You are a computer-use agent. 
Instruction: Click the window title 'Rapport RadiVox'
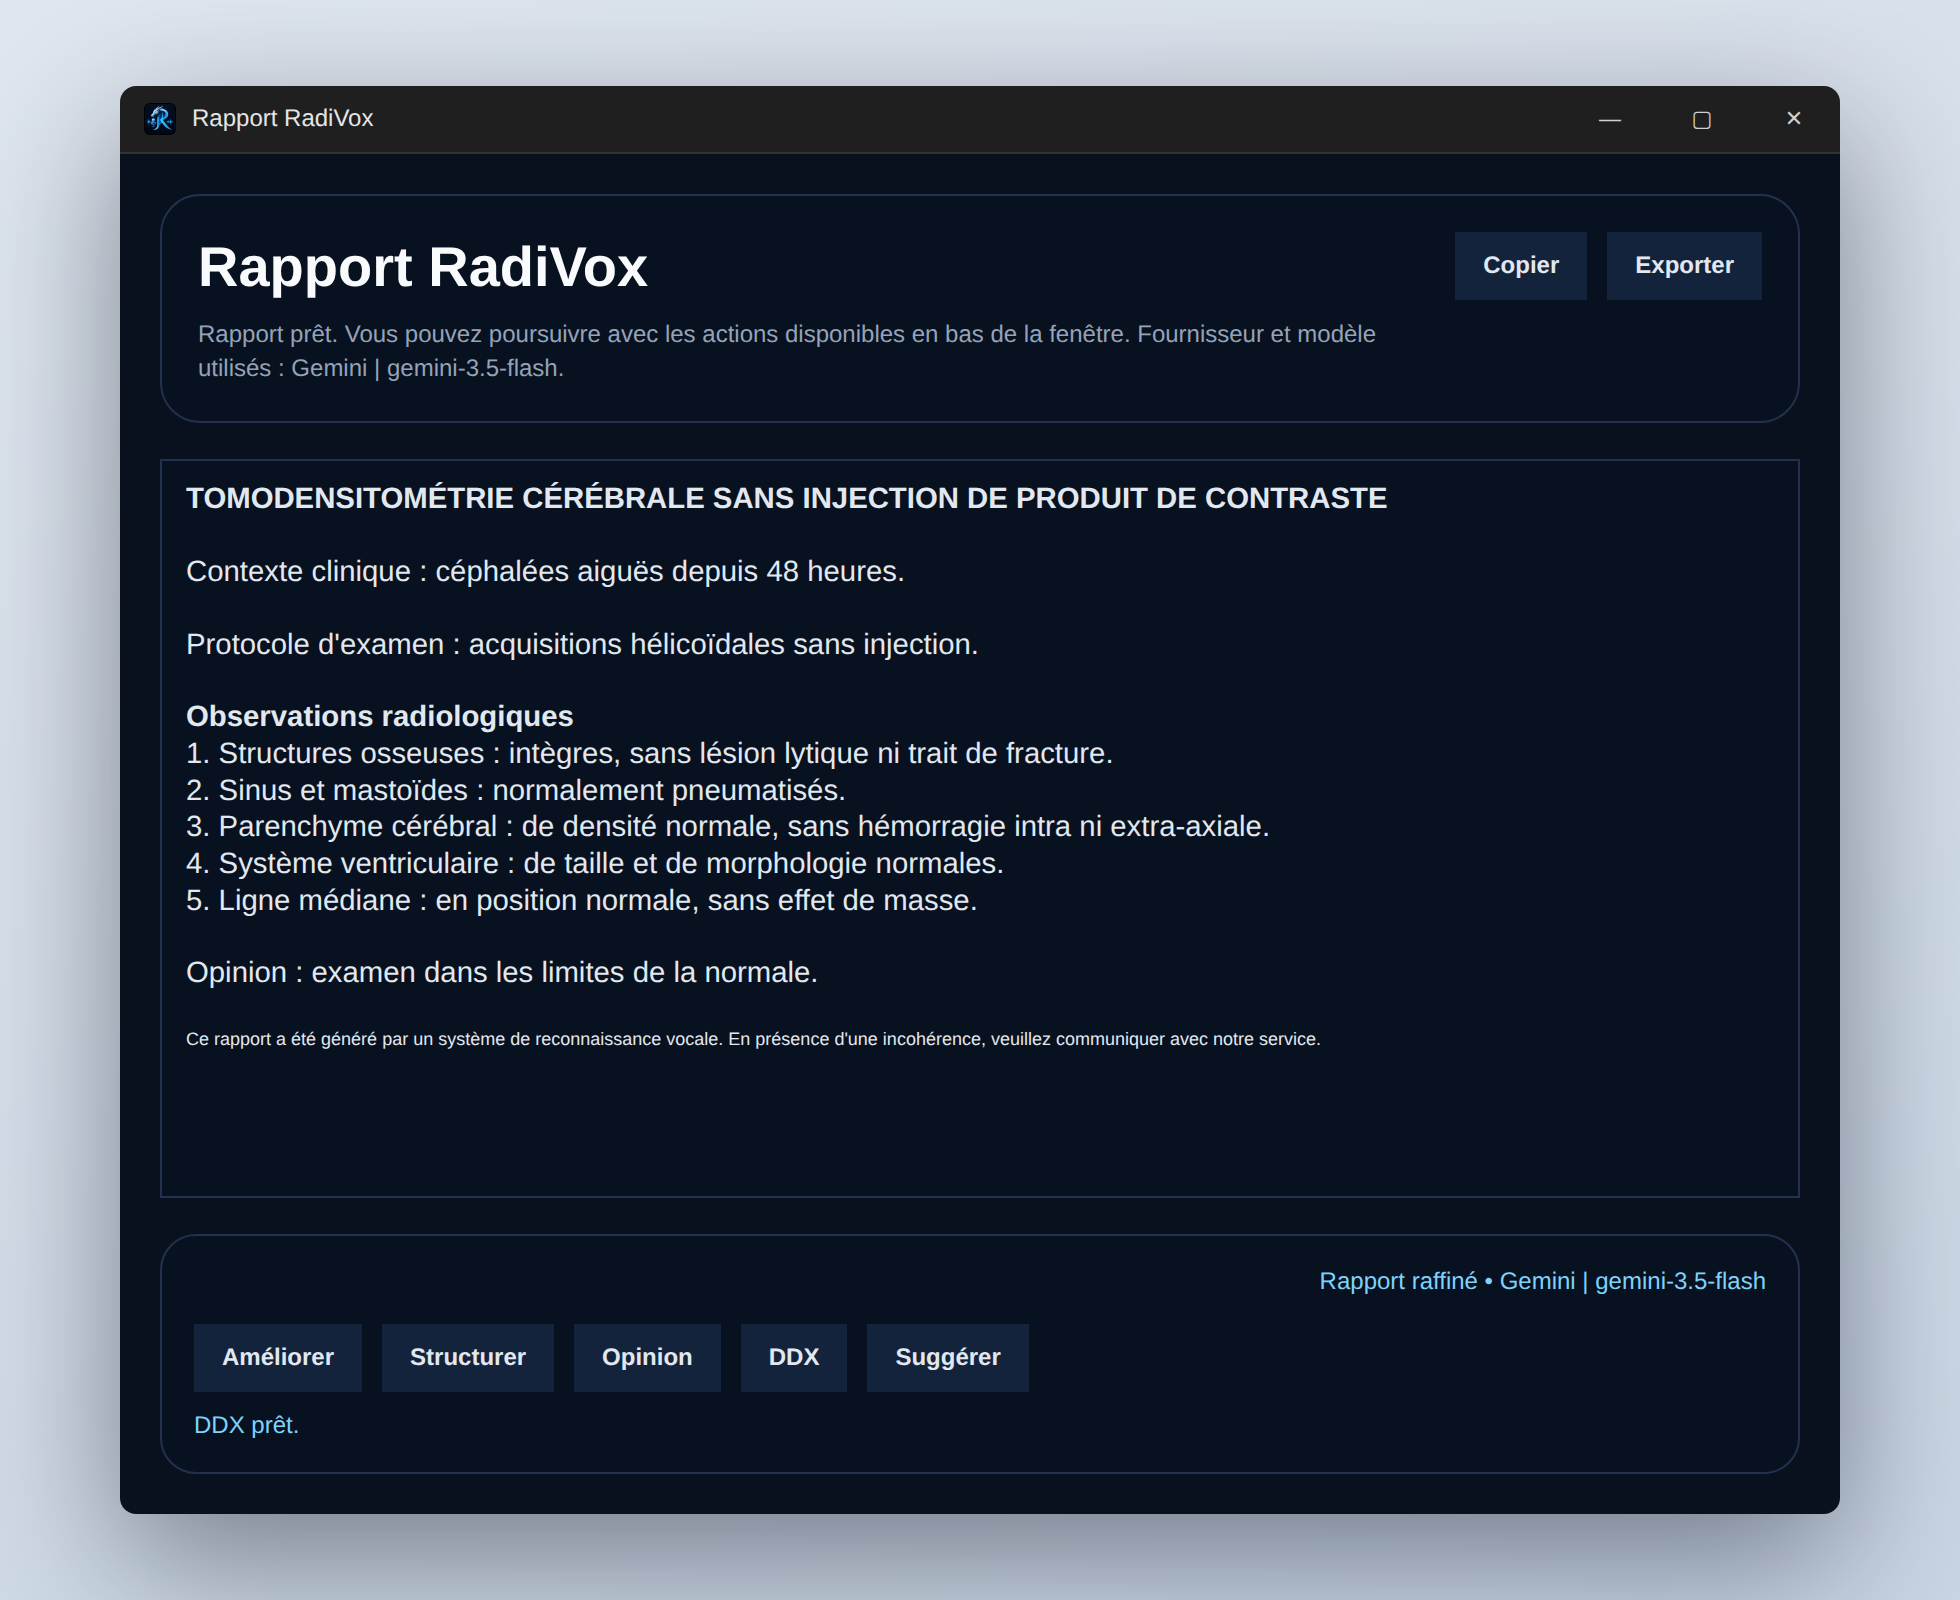pyautogui.click(x=282, y=118)
